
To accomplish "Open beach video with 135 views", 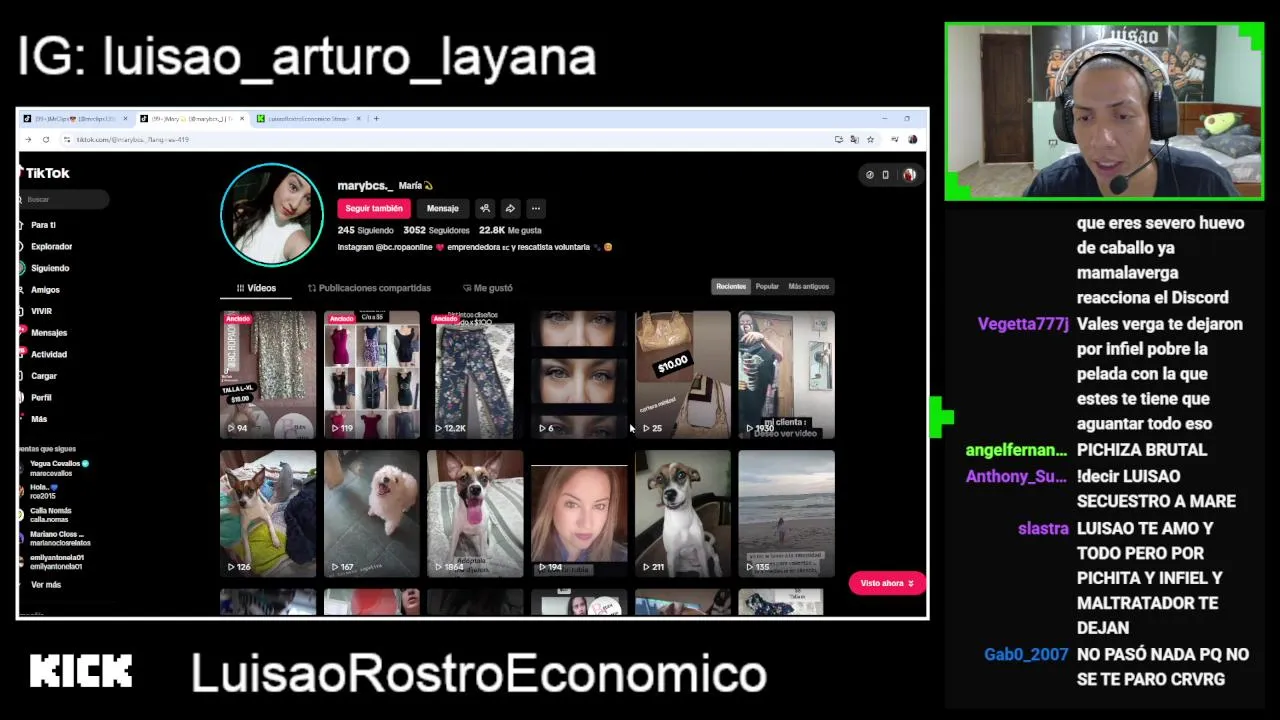I will (x=786, y=514).
